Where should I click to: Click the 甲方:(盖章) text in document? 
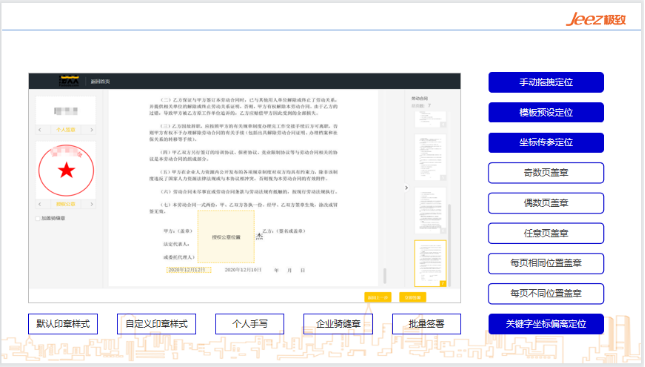point(178,231)
